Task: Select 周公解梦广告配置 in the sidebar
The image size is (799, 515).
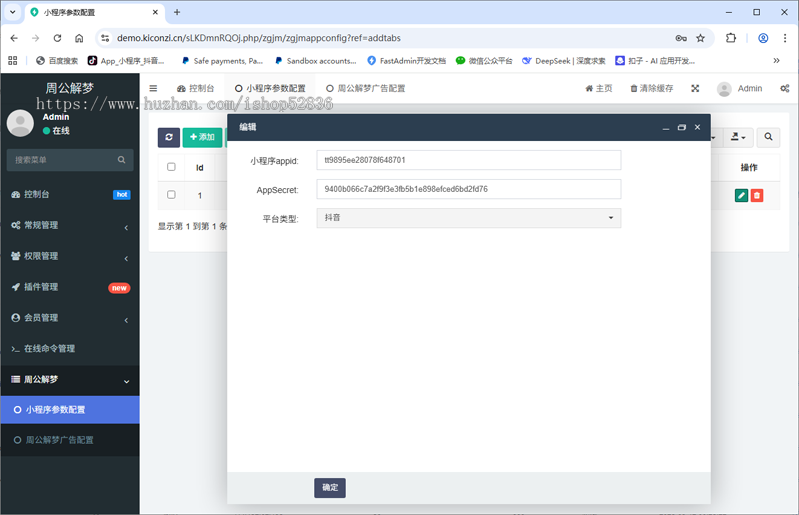Action: point(70,440)
